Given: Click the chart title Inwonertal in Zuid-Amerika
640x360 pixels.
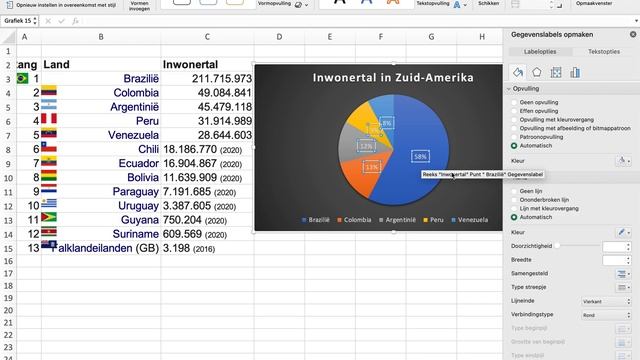Looking at the screenshot, I should [393, 78].
